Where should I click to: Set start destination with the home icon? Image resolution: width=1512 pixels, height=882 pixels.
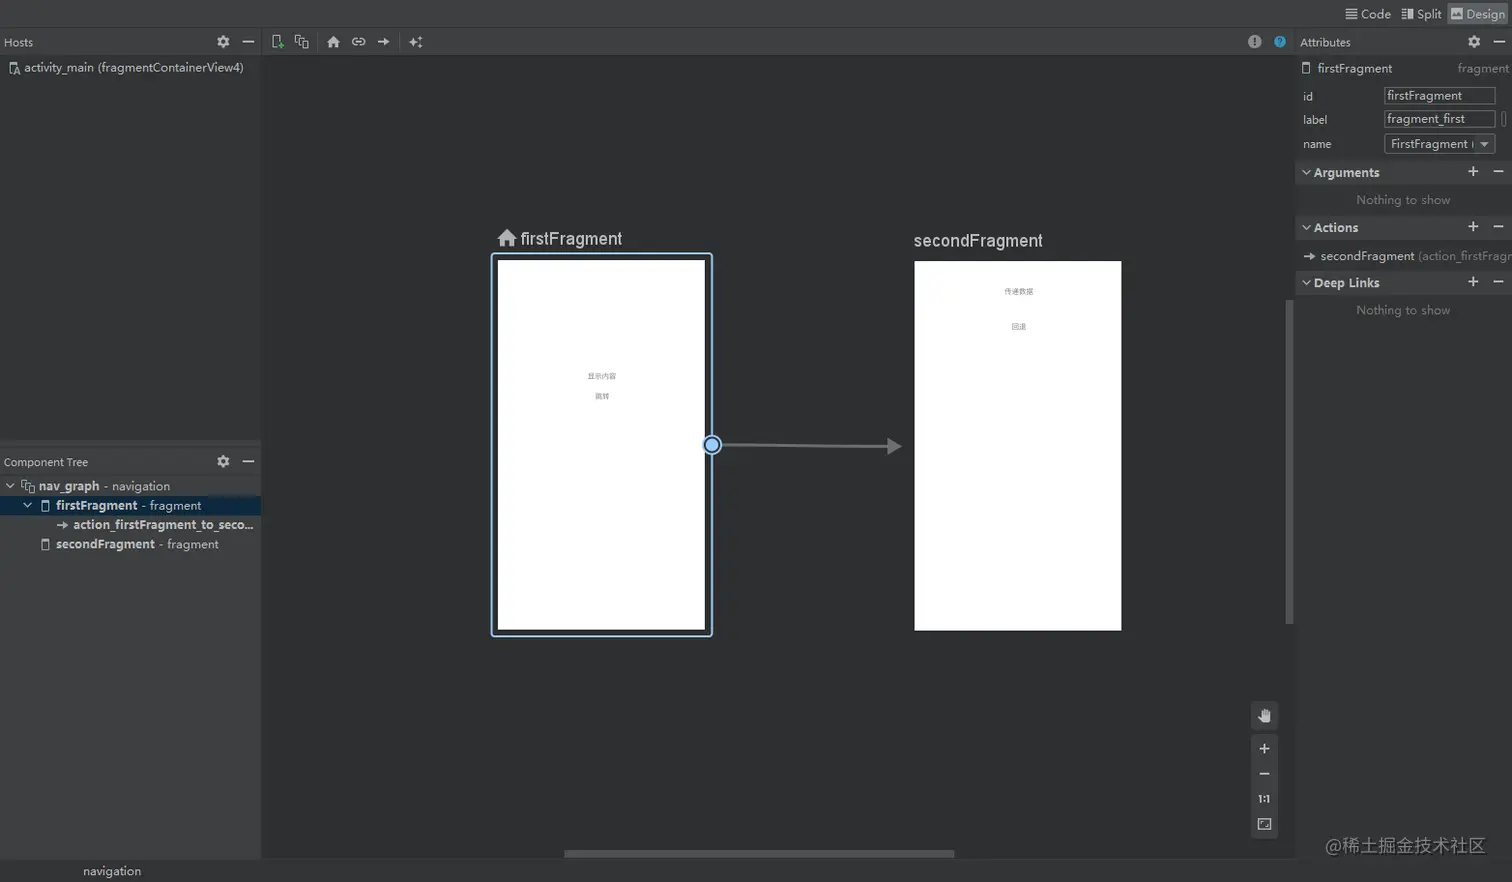[x=333, y=42]
